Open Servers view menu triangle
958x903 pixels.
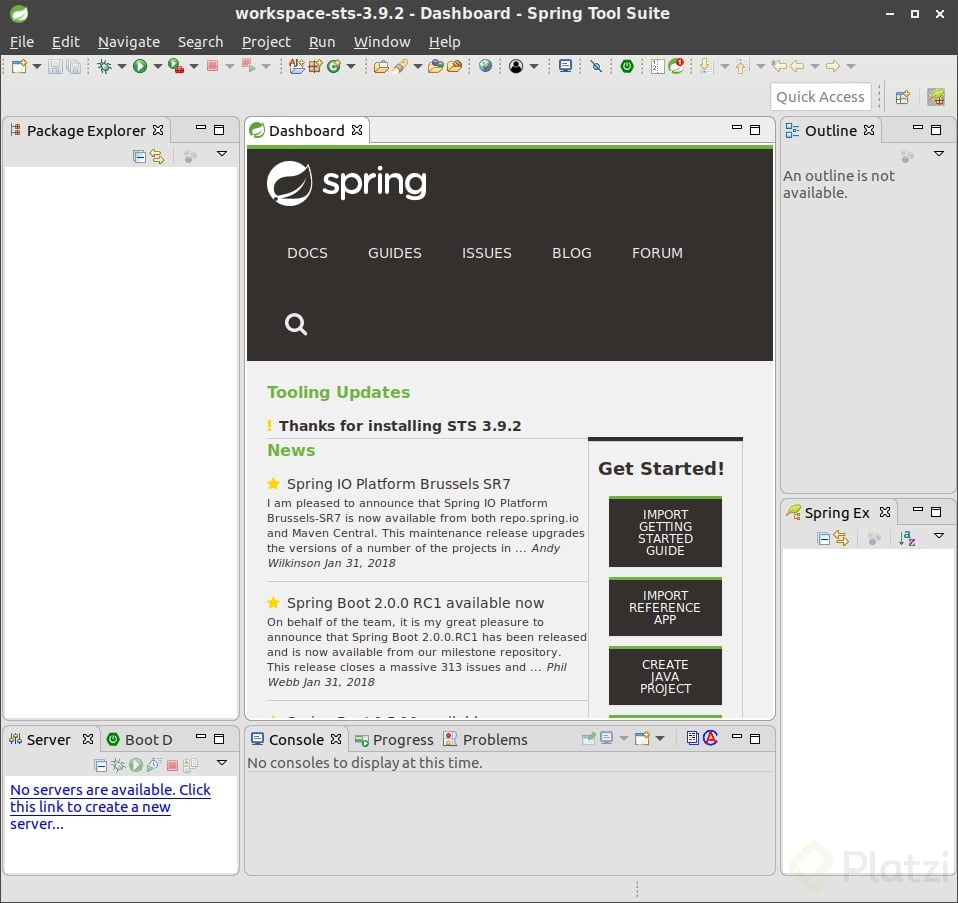coord(222,763)
